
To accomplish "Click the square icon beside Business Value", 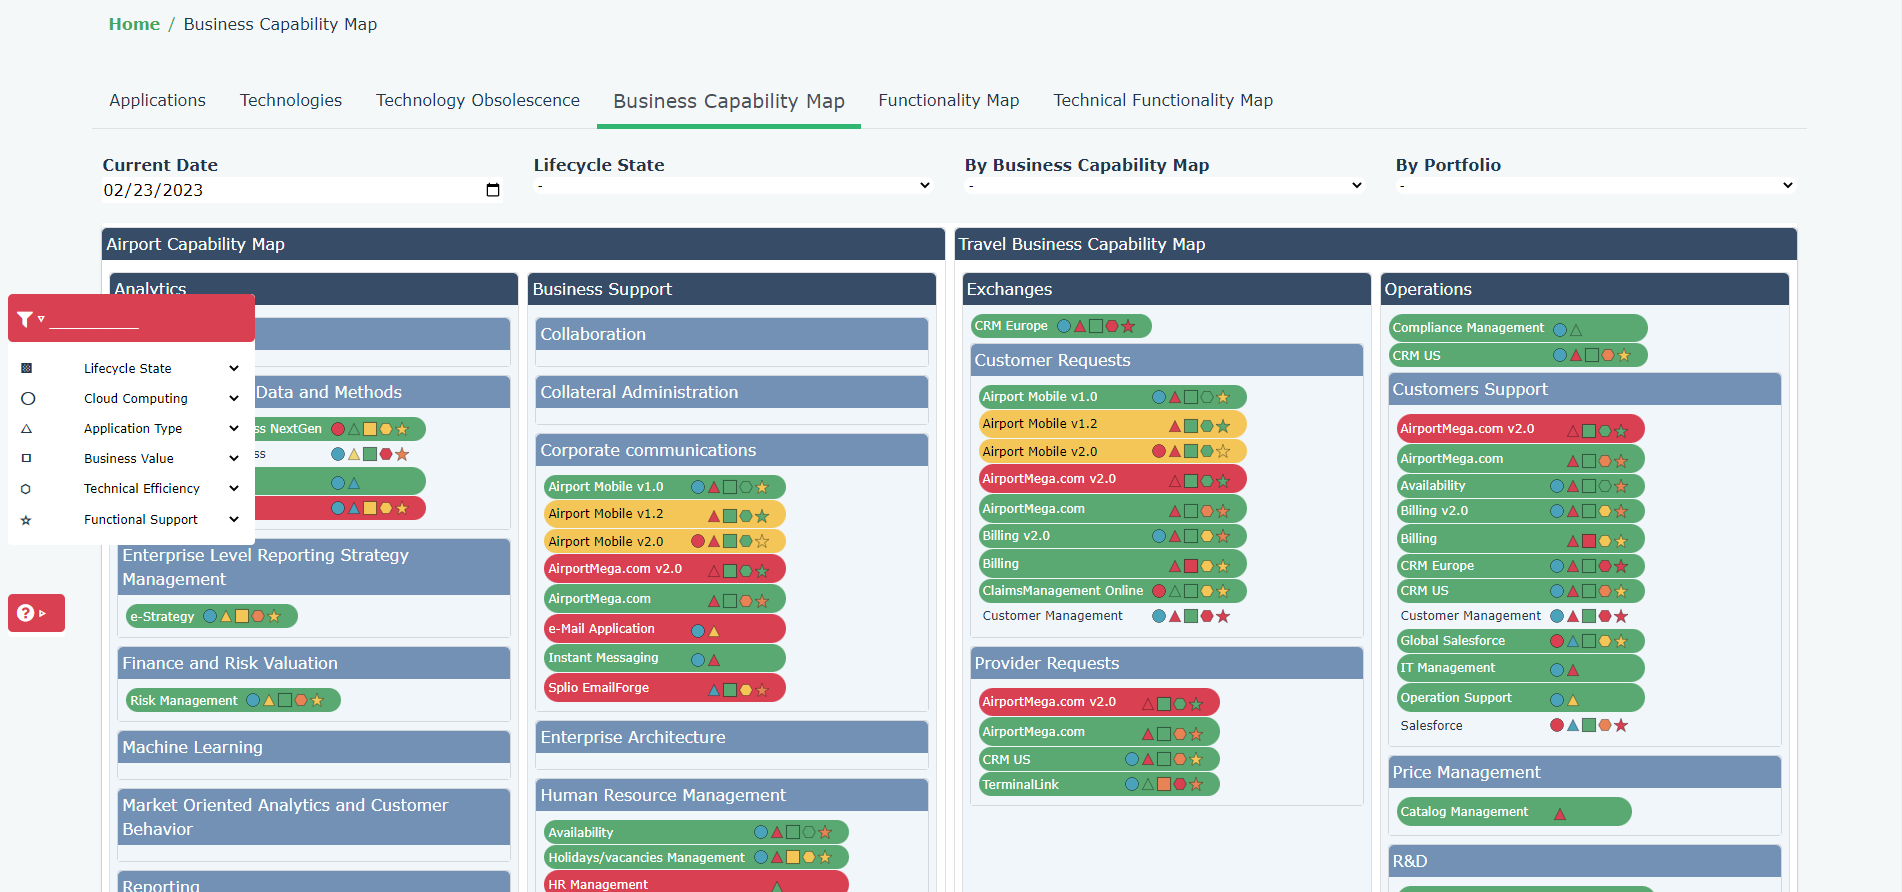I will point(27,459).
